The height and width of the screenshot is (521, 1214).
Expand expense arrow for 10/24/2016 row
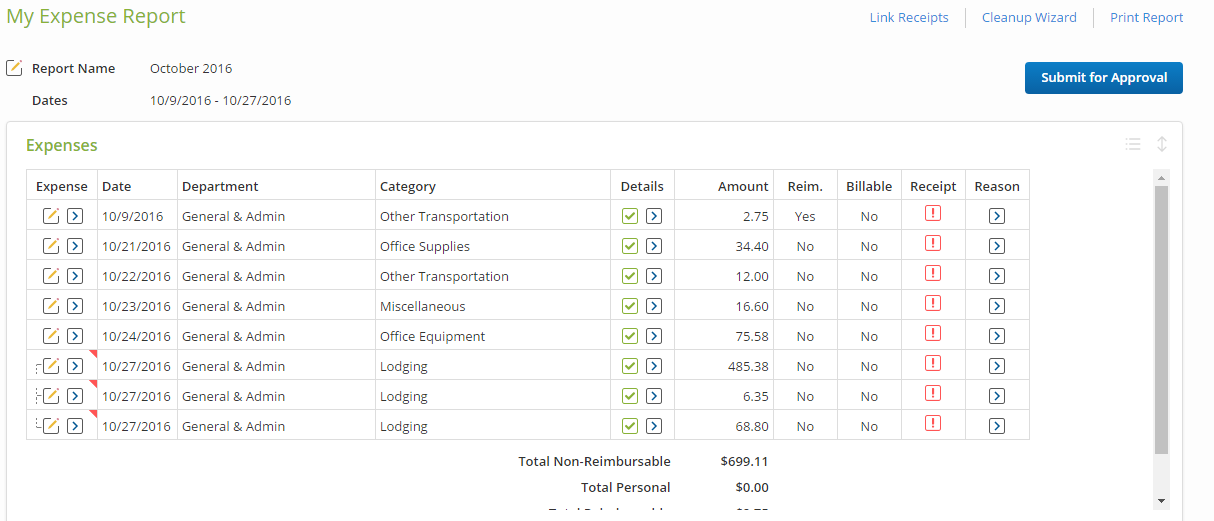tap(75, 336)
